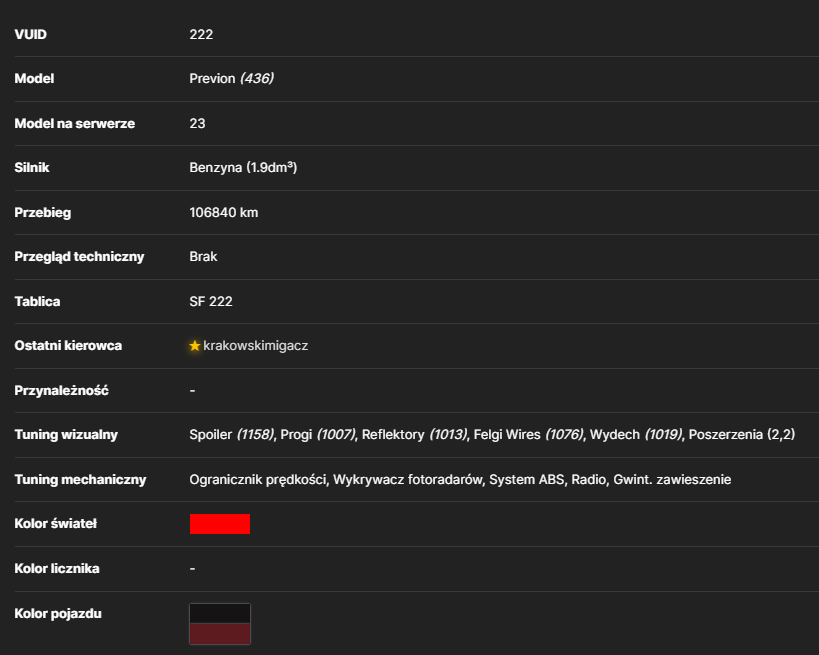Click the gold star beside krakowskimigacz
819x655 pixels.
coord(195,346)
